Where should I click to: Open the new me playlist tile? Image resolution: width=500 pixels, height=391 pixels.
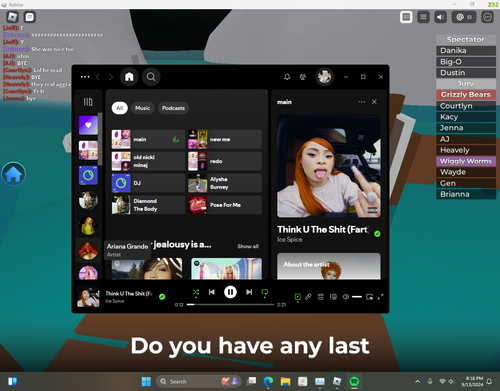pos(225,139)
